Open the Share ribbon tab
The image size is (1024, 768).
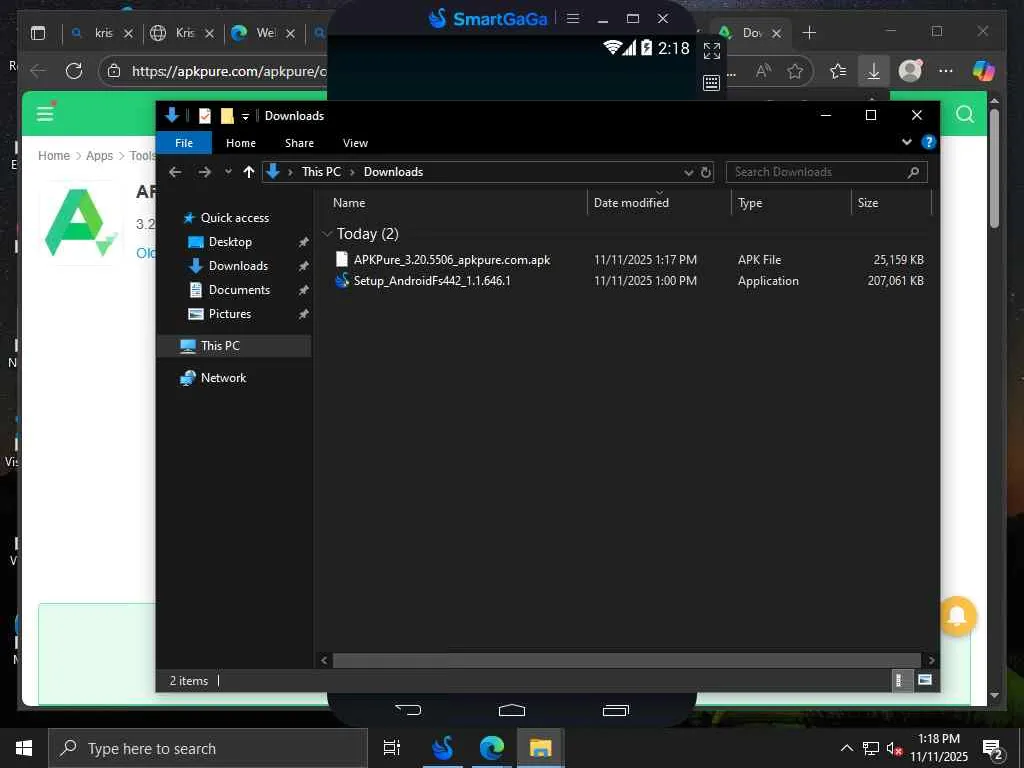click(x=299, y=143)
